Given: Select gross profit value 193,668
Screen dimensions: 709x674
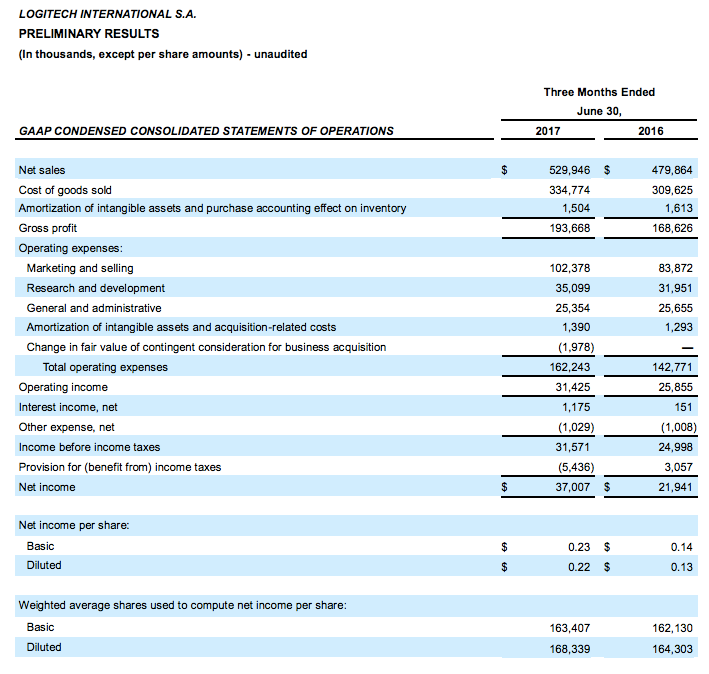Looking at the screenshot, I should point(569,228).
